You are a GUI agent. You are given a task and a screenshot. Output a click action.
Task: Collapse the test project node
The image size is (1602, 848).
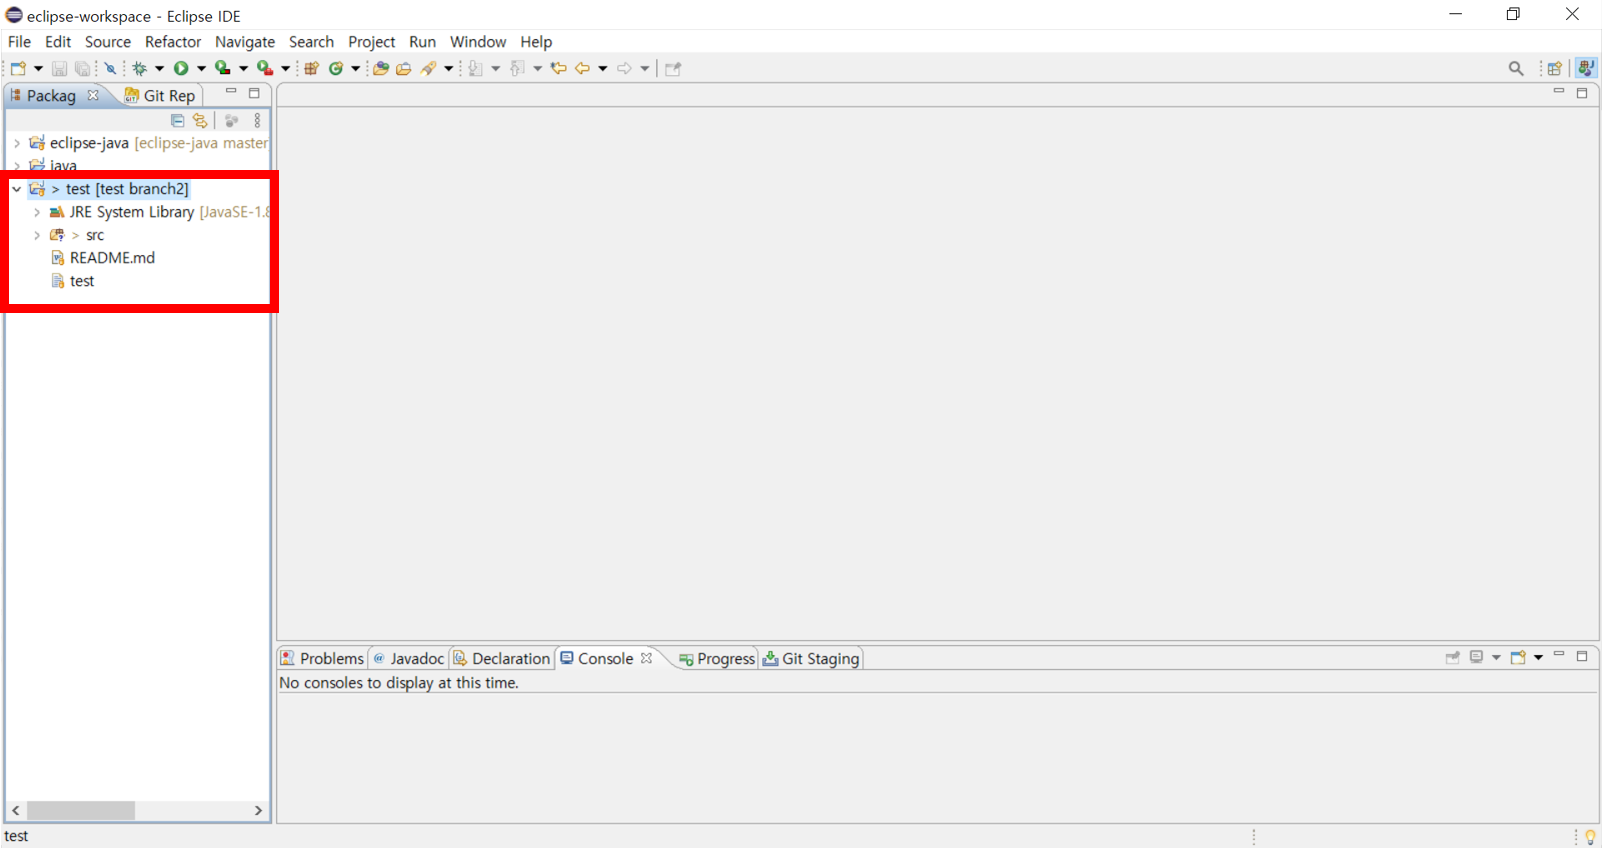tap(17, 188)
